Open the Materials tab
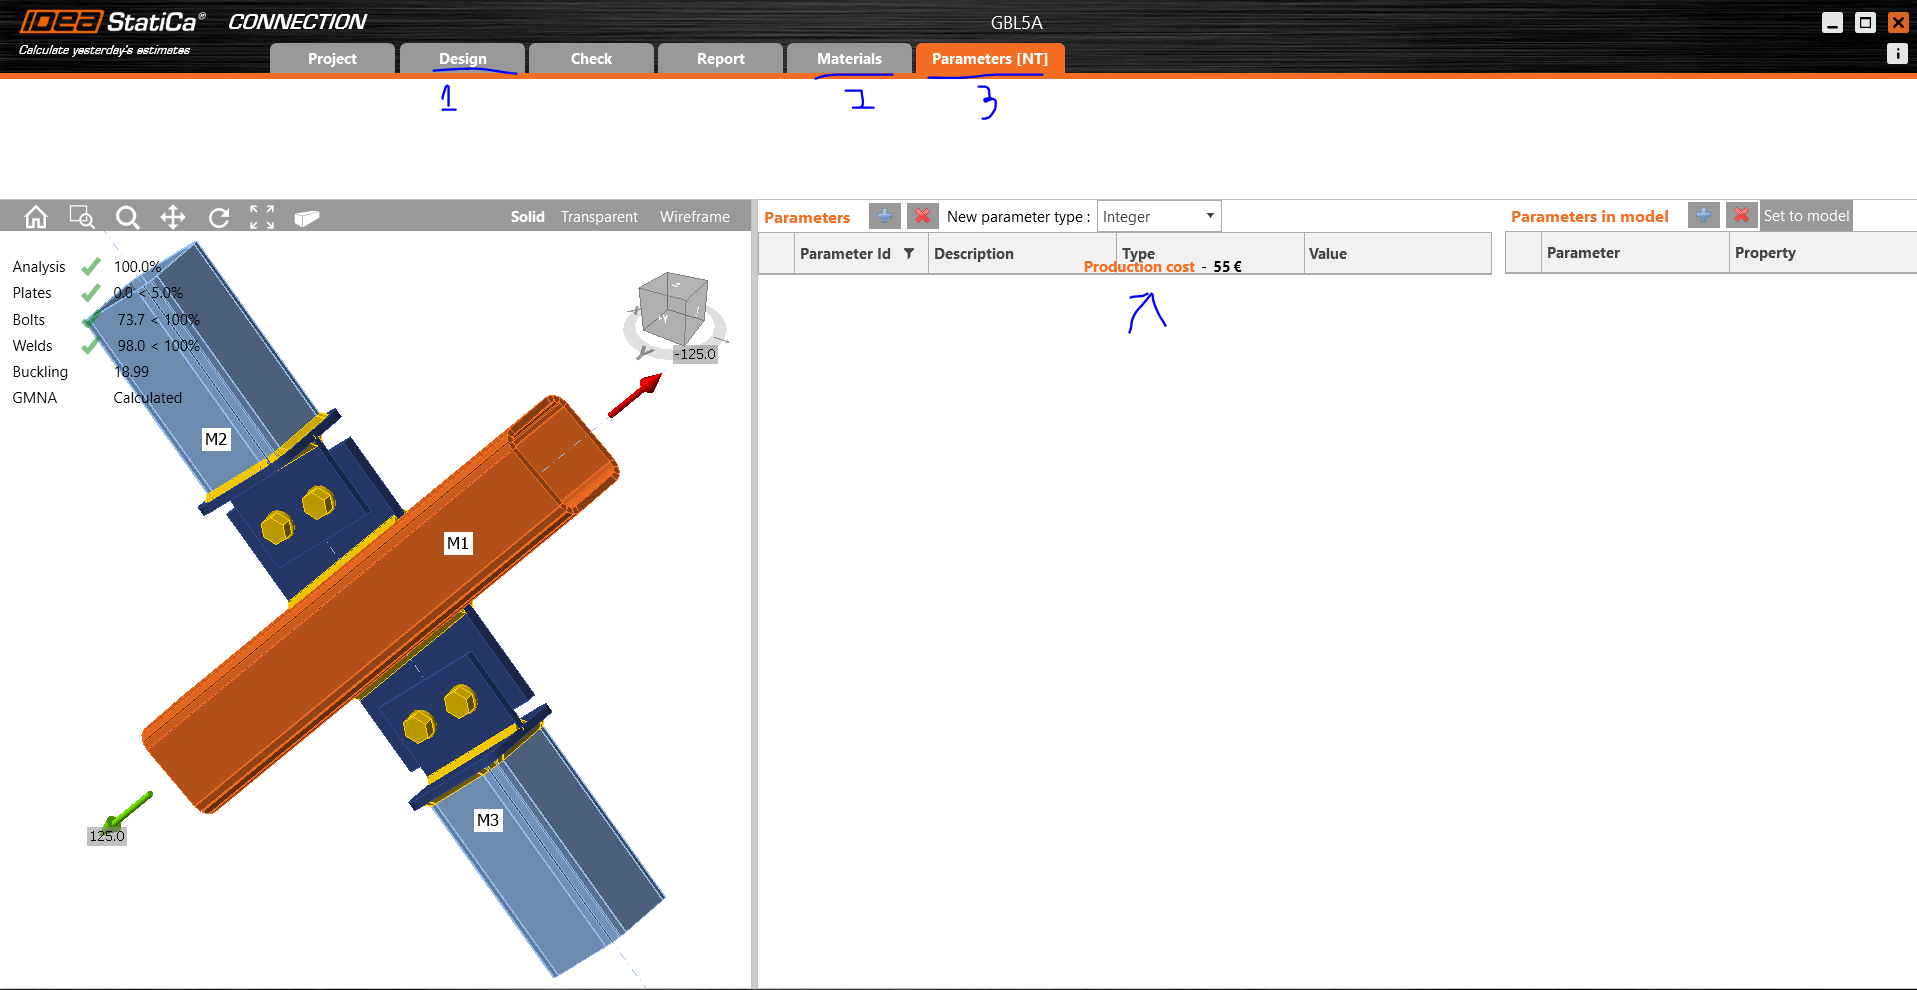 click(x=848, y=58)
